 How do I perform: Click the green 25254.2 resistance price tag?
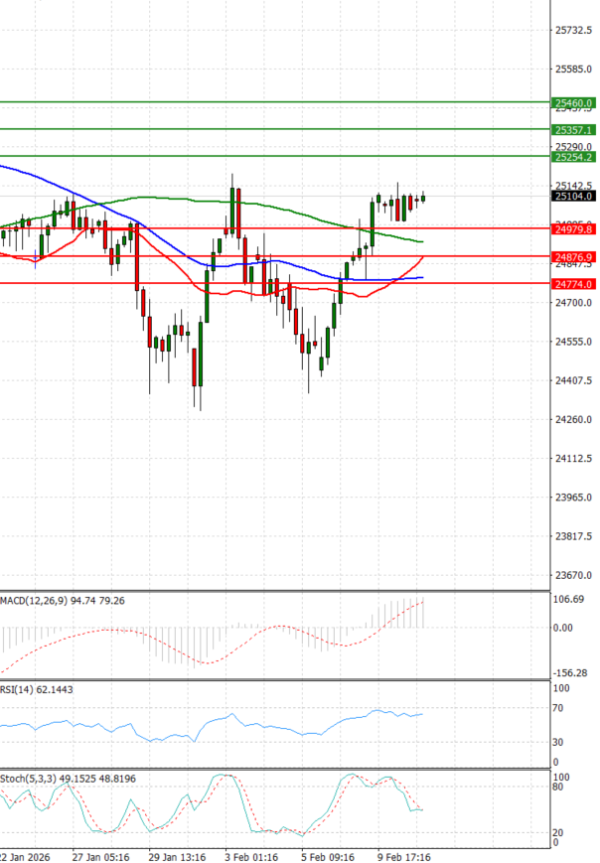click(574, 158)
